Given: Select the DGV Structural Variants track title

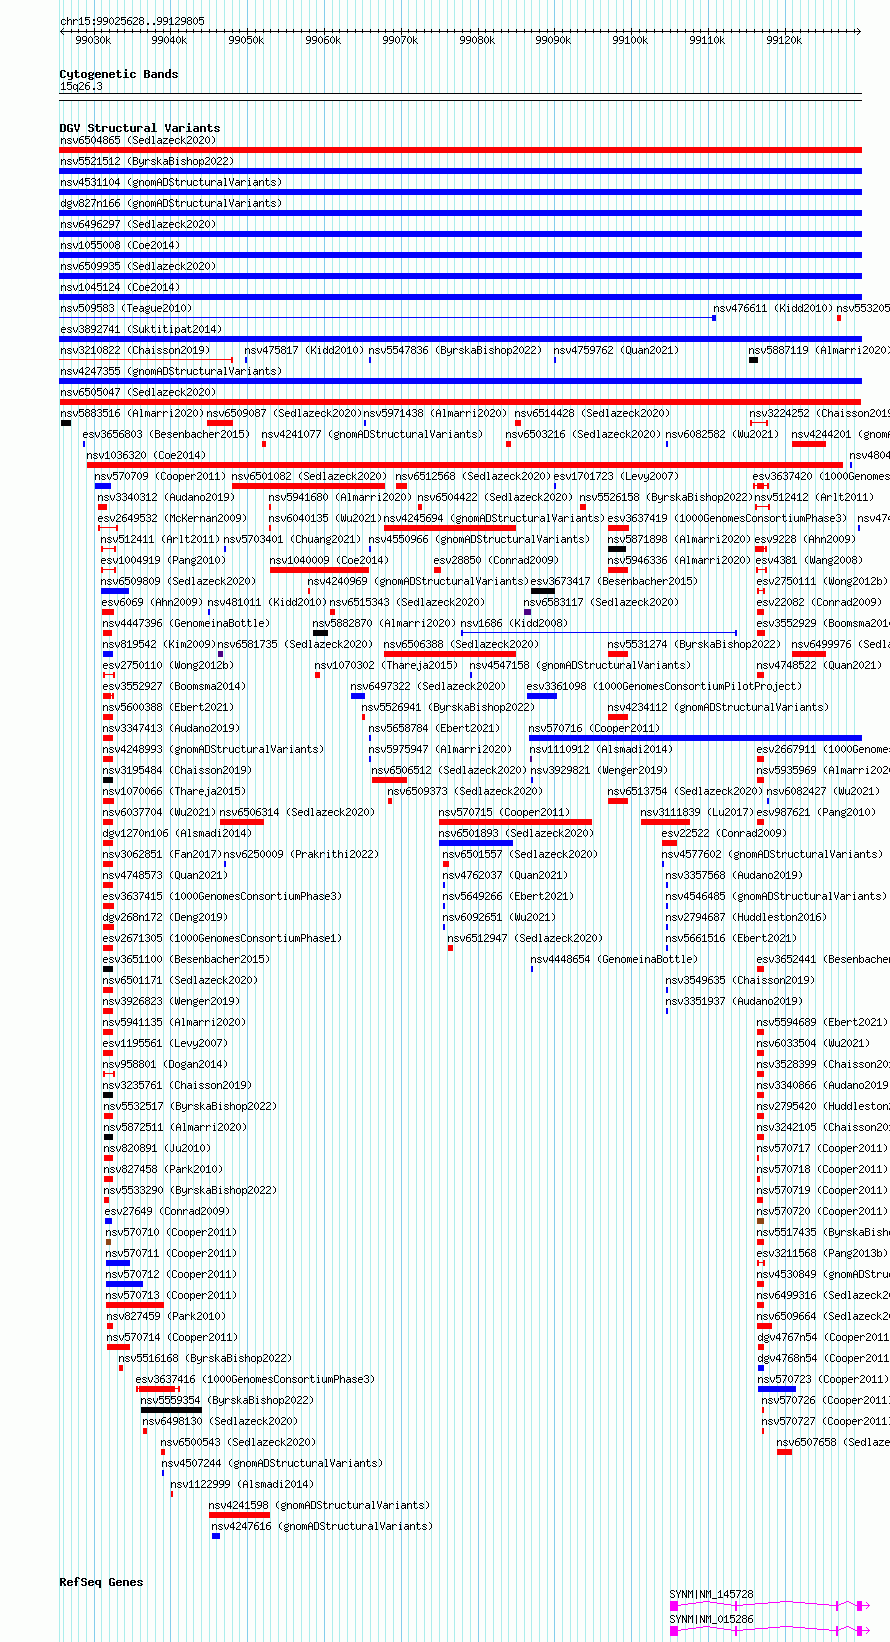Looking at the screenshot, I should tap(140, 128).
